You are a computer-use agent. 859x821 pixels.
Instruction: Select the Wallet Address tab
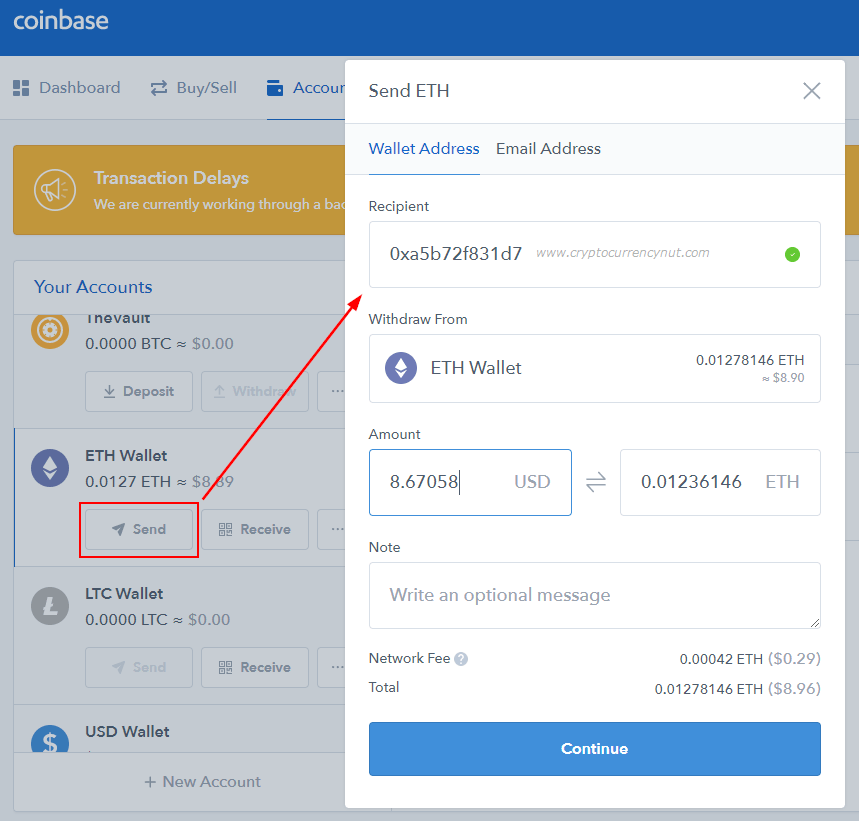point(424,148)
